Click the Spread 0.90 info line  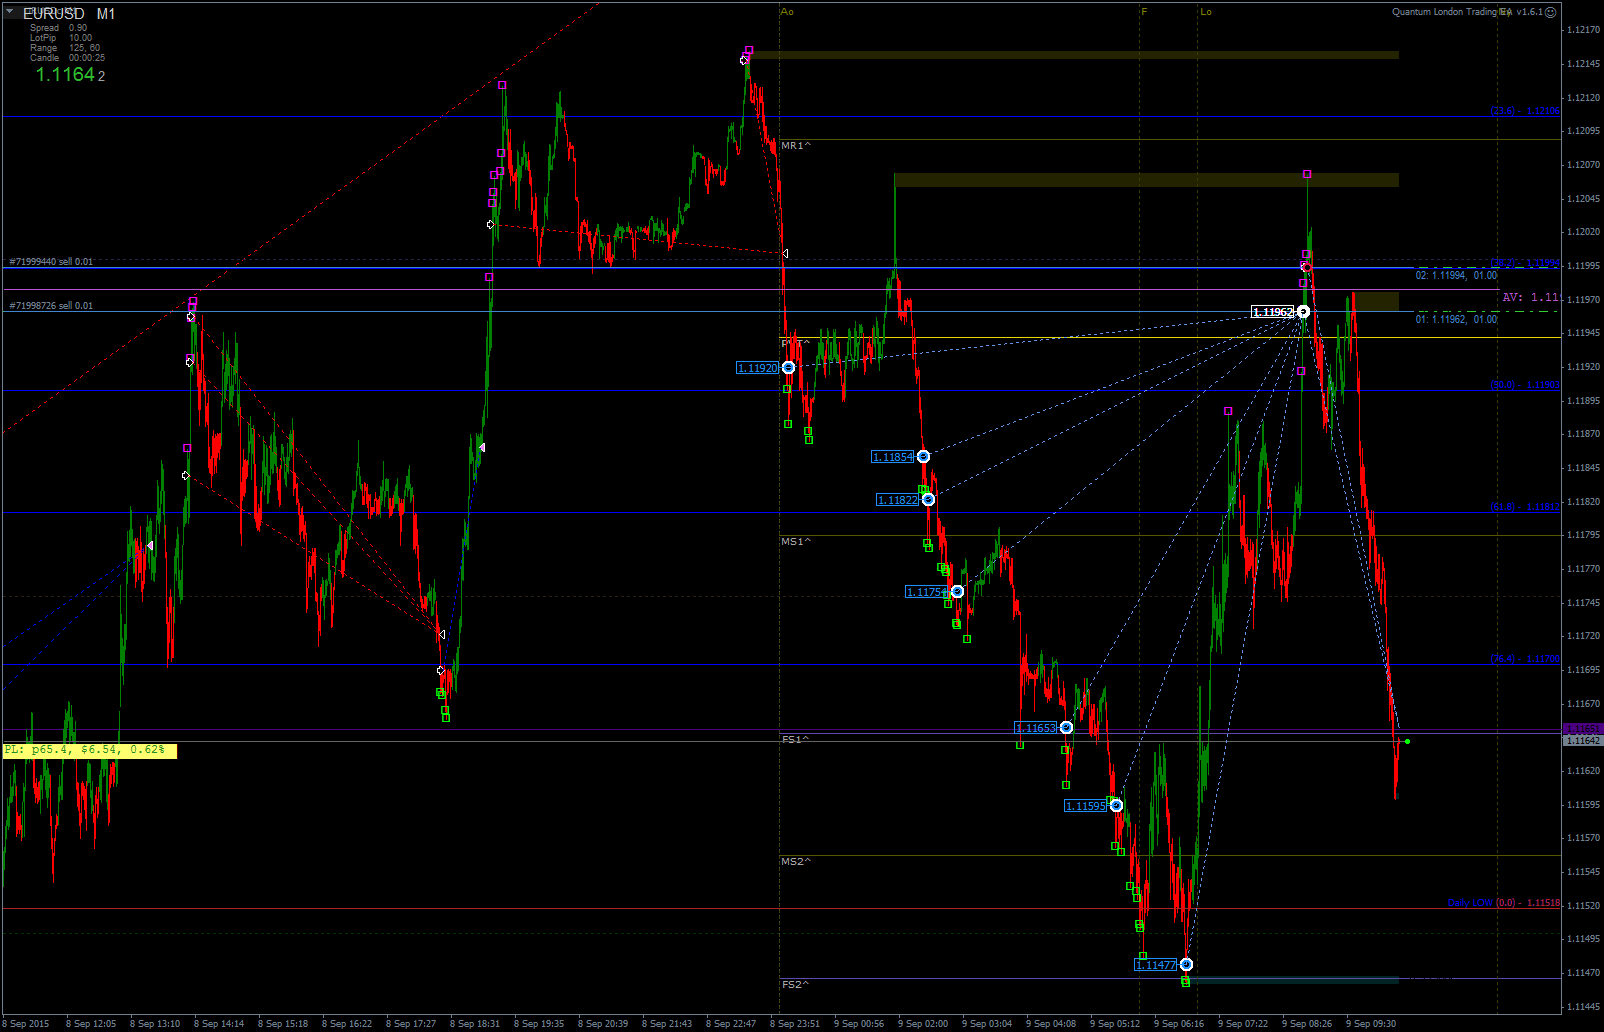[58, 28]
